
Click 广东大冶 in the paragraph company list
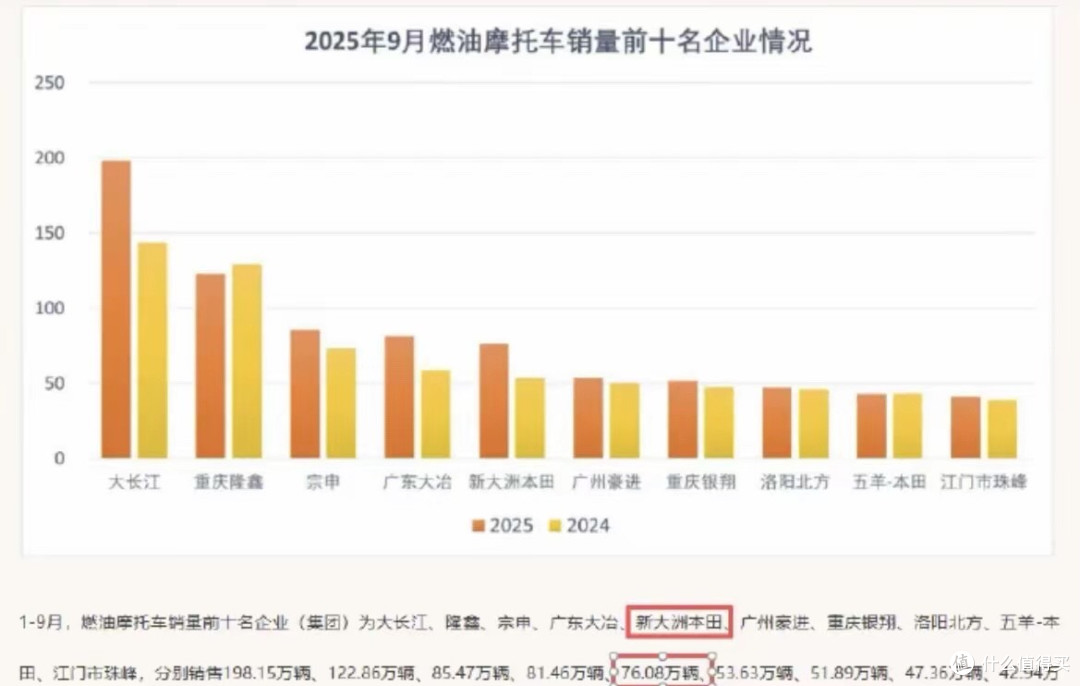click(x=584, y=623)
